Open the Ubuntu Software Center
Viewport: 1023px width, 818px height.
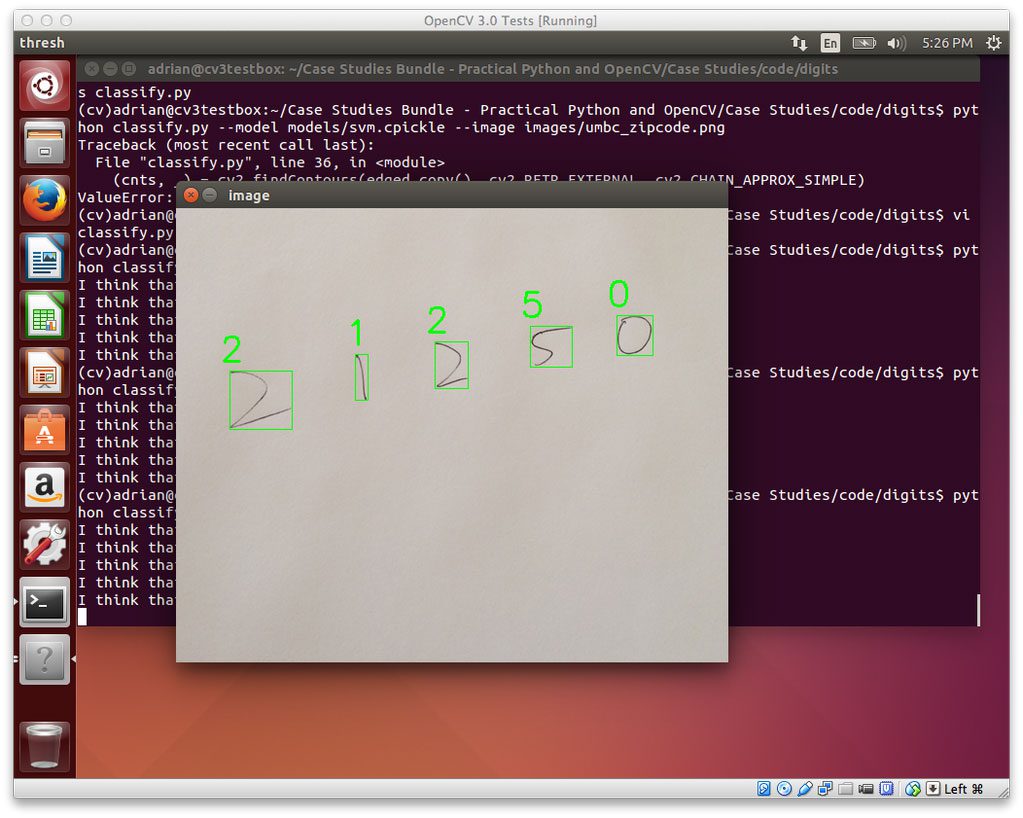click(x=44, y=430)
